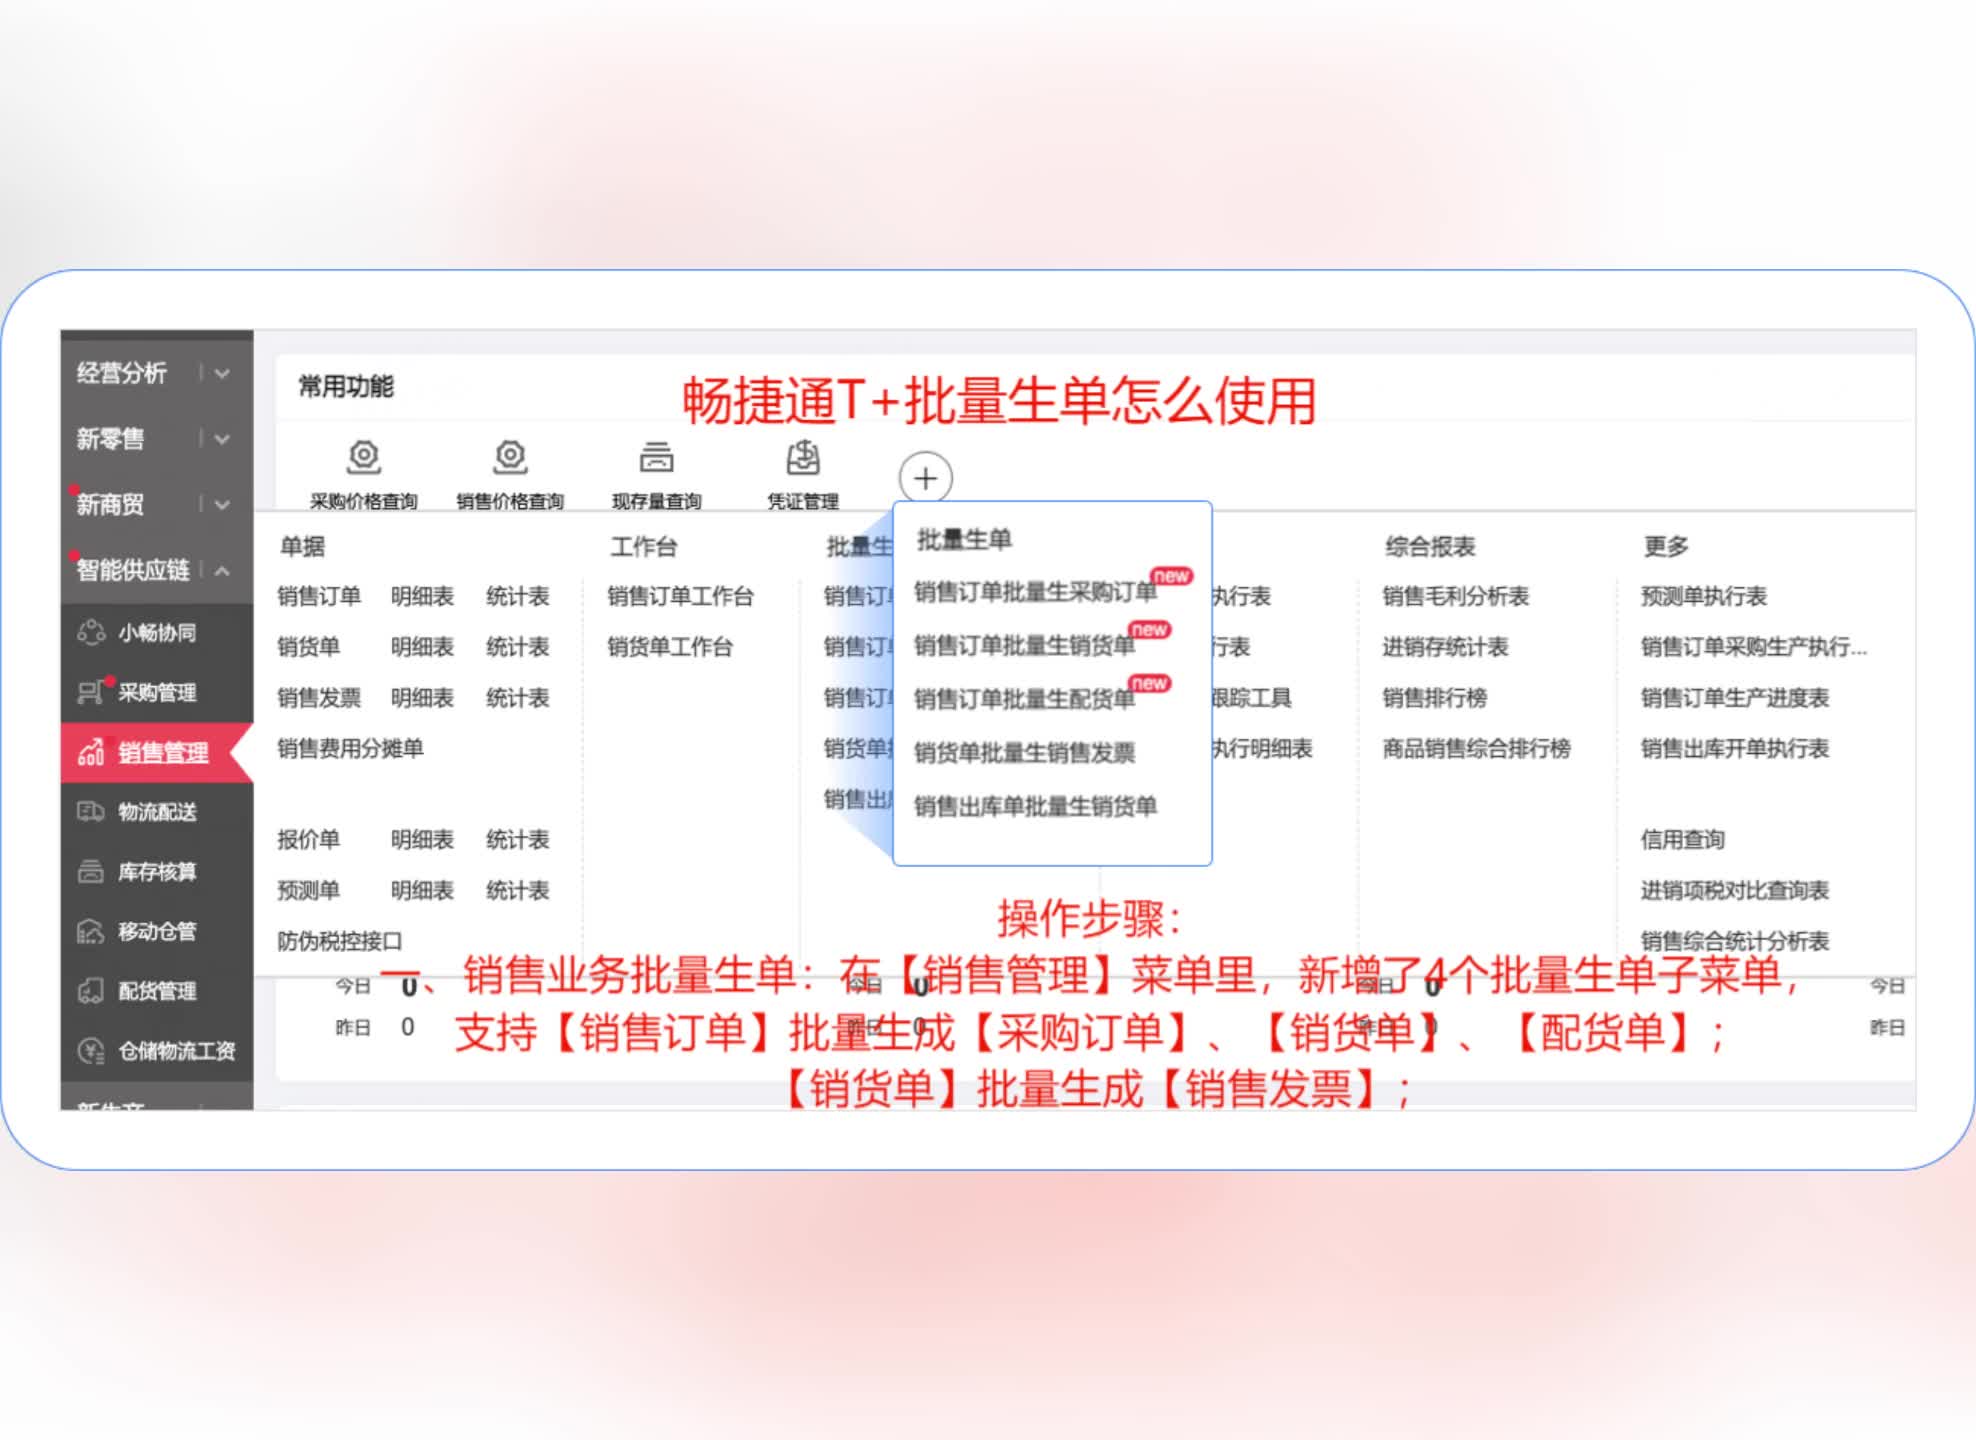Open 防伪税控接口
This screenshot has height=1440, width=1976.
tap(339, 941)
